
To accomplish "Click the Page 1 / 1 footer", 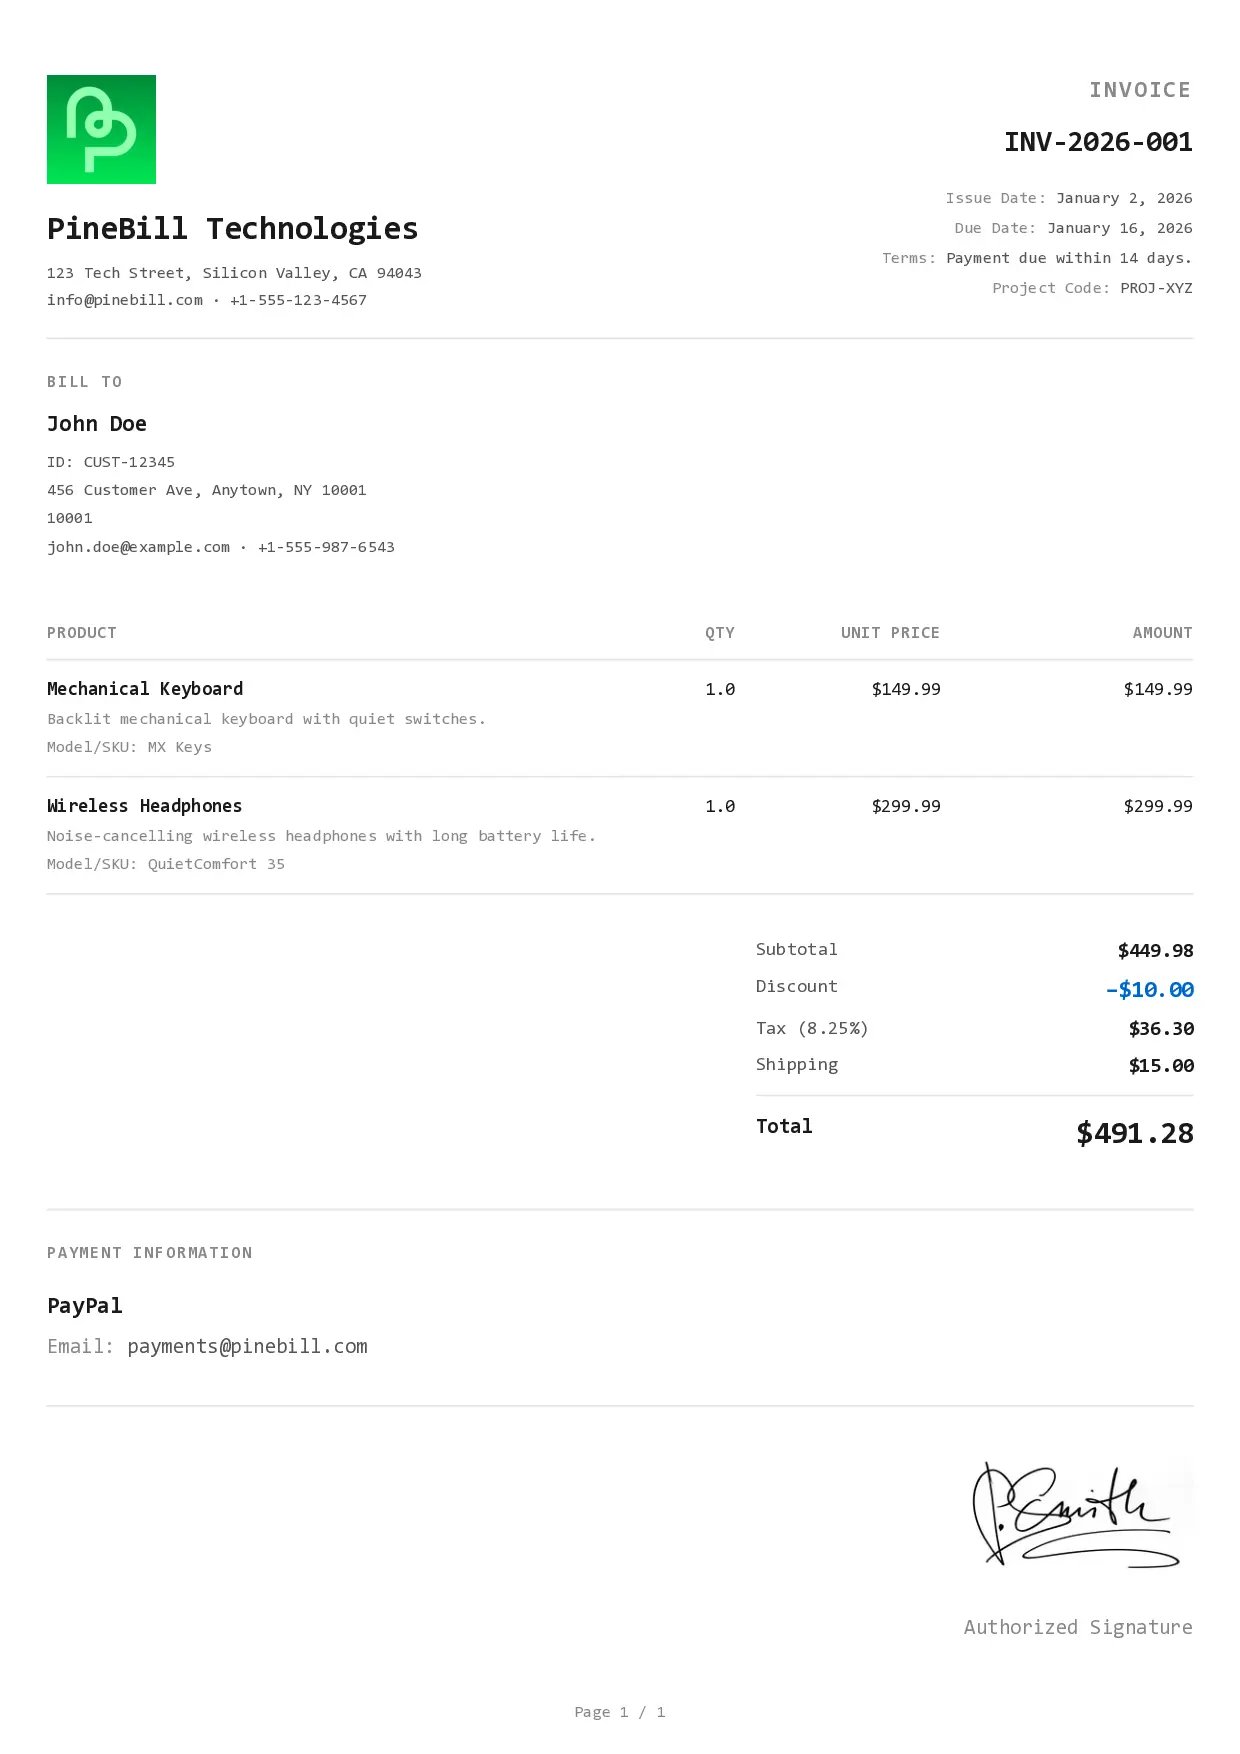I will click(x=619, y=1712).
